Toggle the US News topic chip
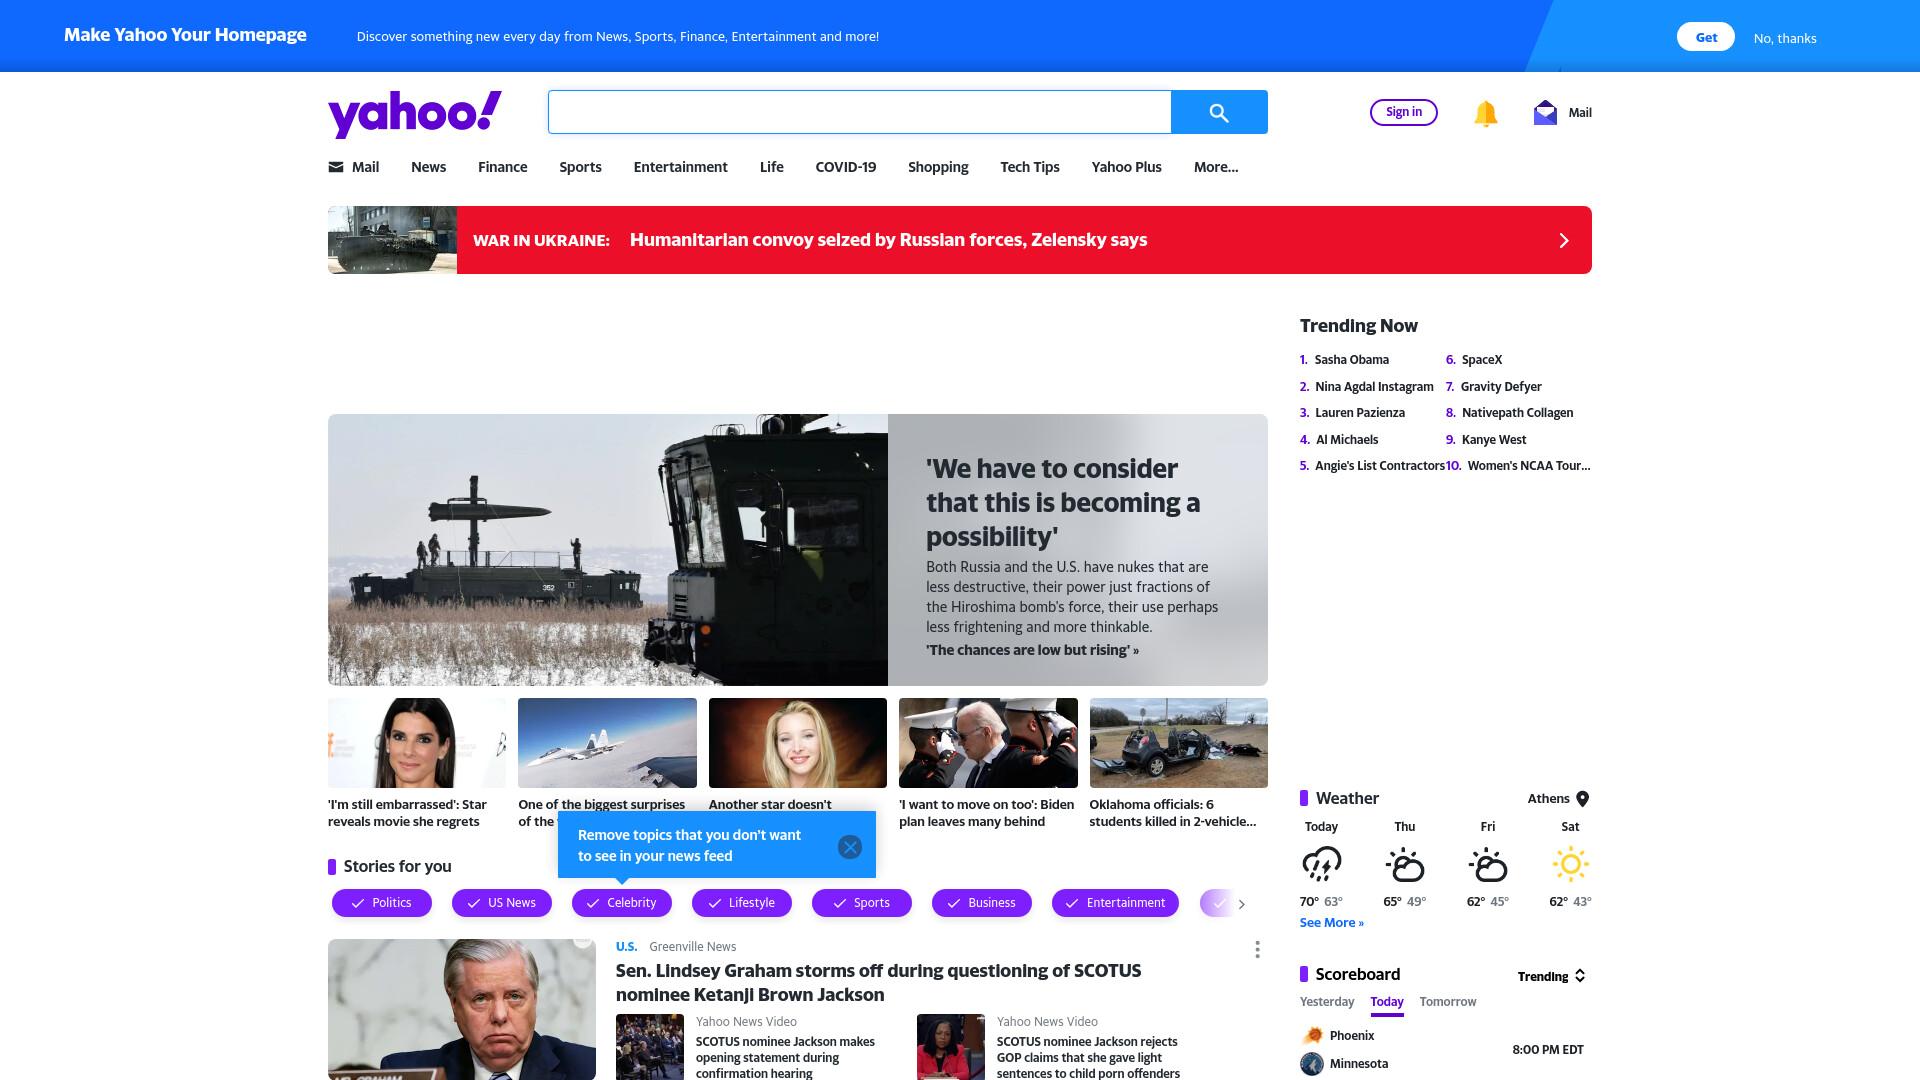Viewport: 1920px width, 1080px height. [502, 903]
